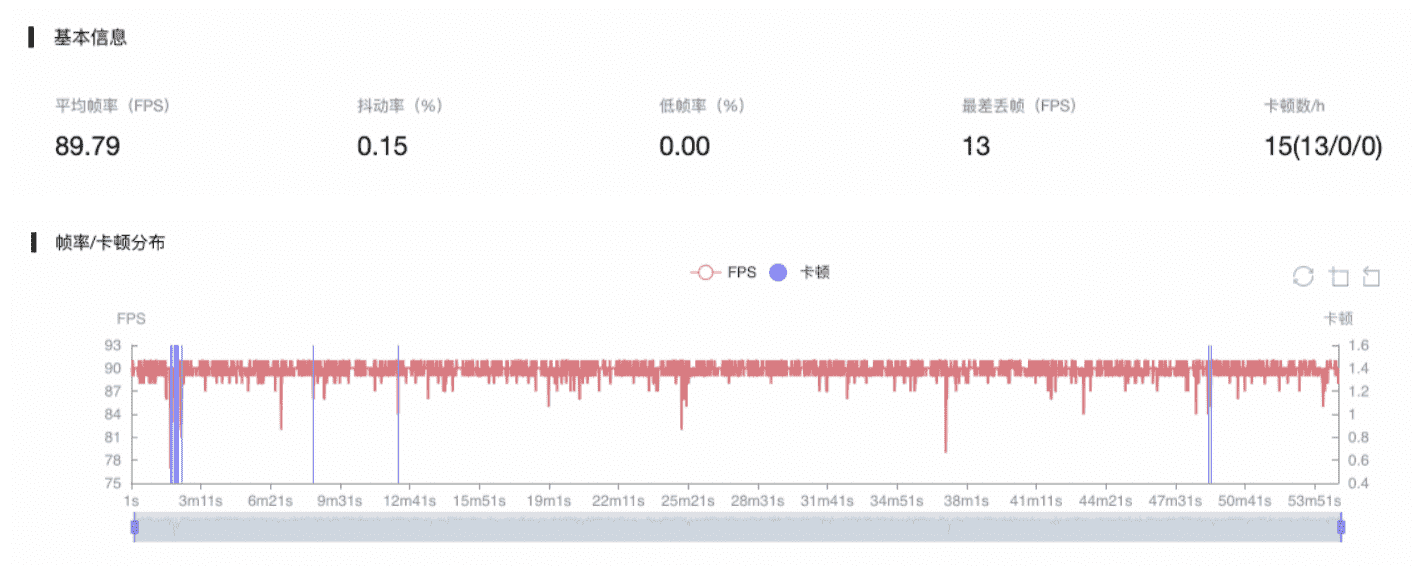The image size is (1414, 574).
Task: Click the 31m41s time axis label
Action: 828,500
